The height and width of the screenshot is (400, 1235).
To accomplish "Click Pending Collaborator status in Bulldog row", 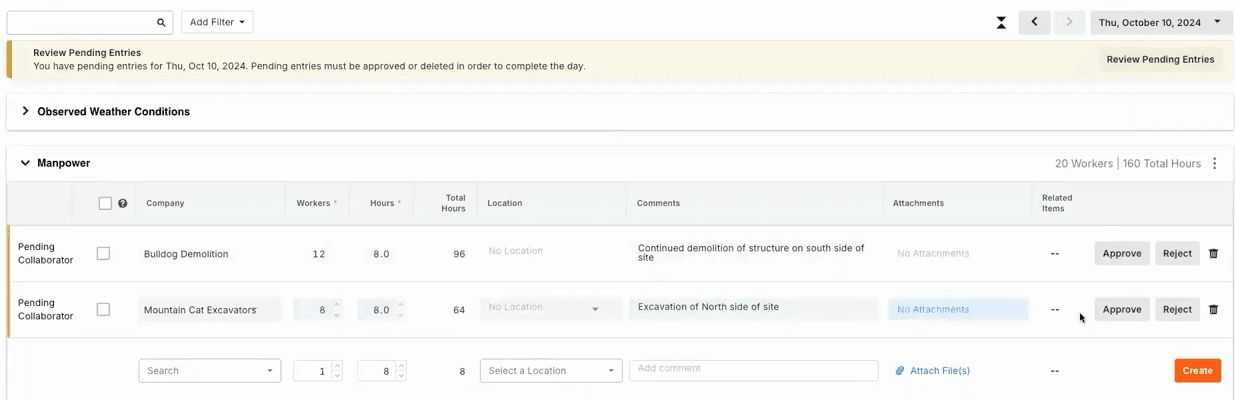I will tap(46, 253).
